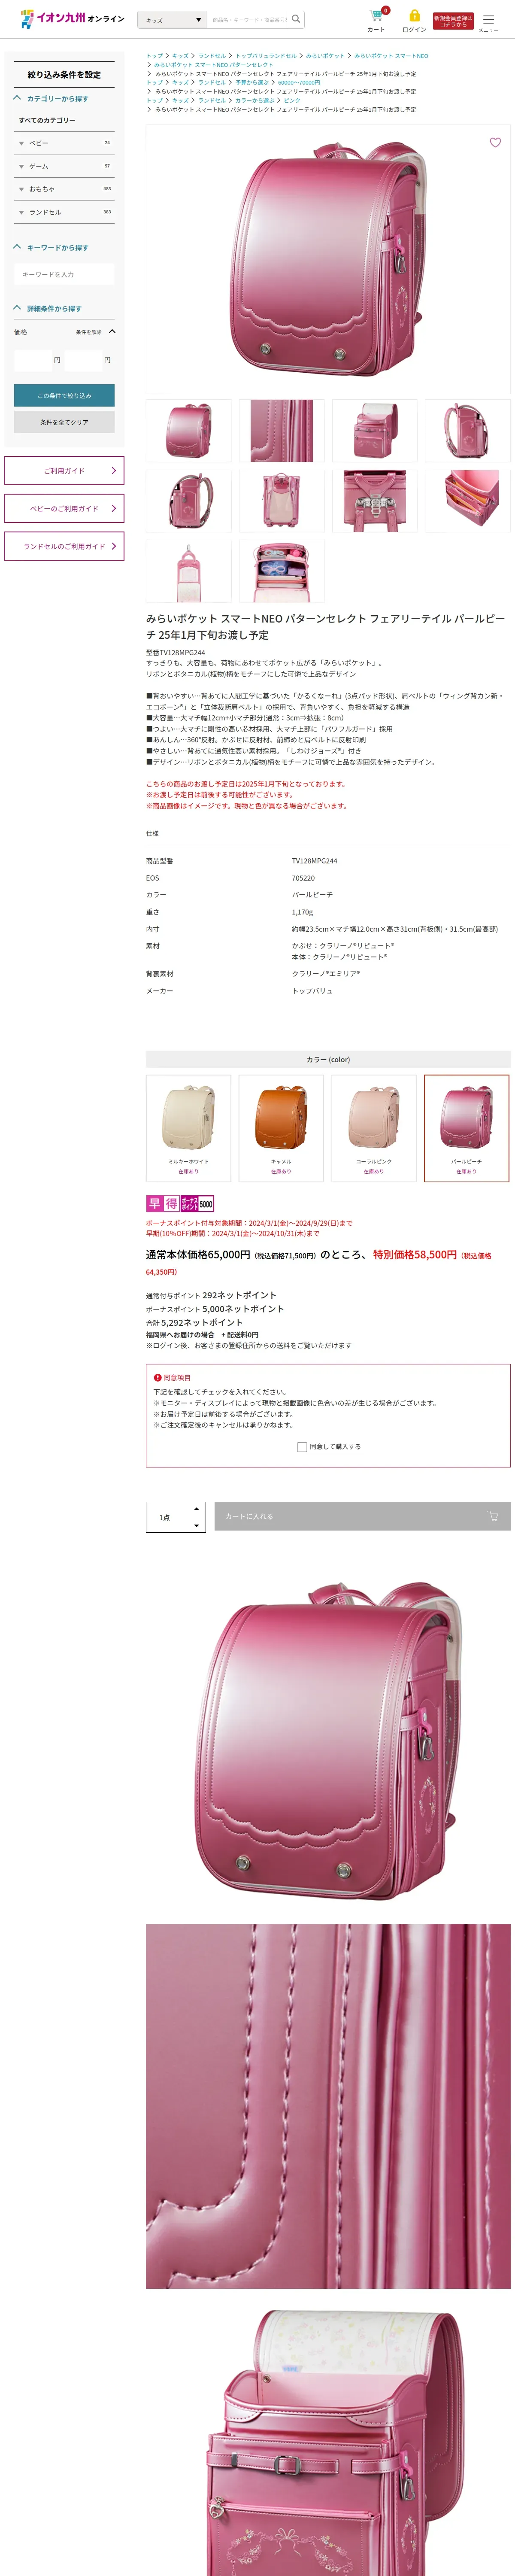515x2576 pixels.
Task: Click the ピンク breadcrumb link
Action: click(292, 100)
